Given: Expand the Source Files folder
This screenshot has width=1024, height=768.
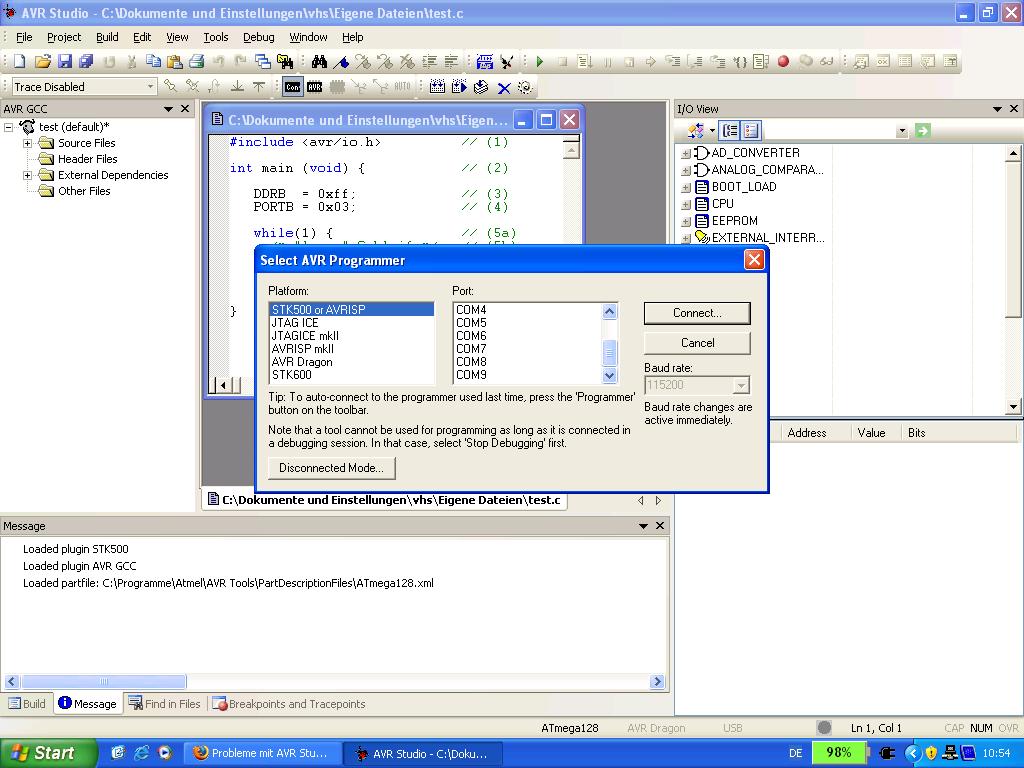Looking at the screenshot, I should (27, 143).
